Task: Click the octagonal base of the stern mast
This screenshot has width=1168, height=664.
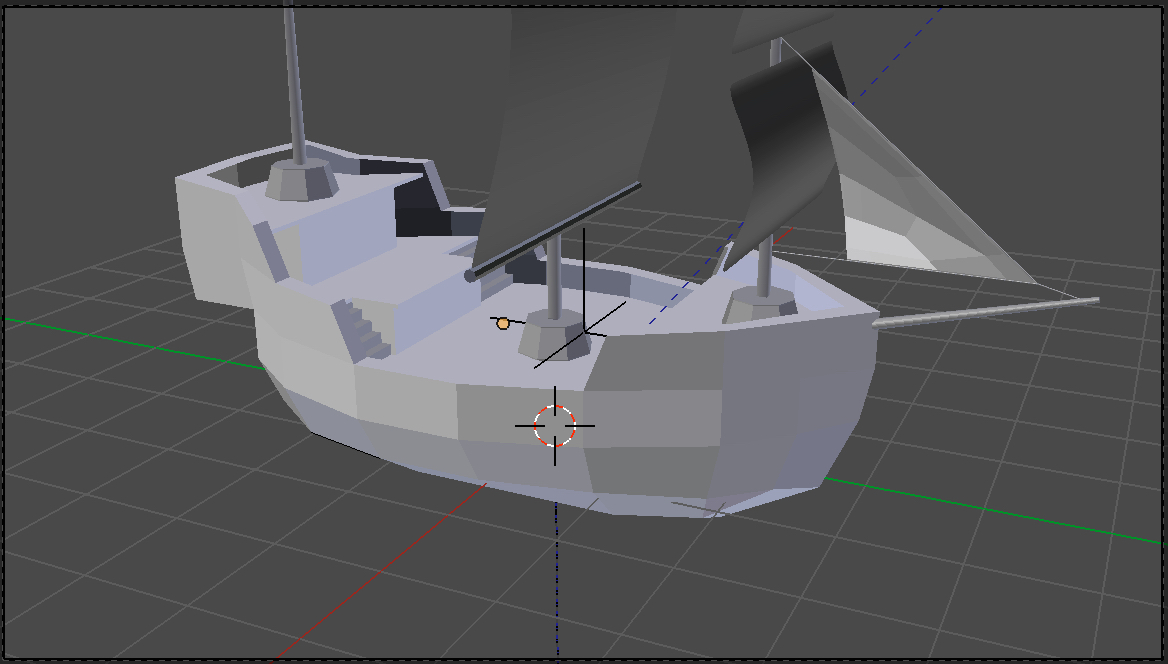Action: click(x=301, y=180)
